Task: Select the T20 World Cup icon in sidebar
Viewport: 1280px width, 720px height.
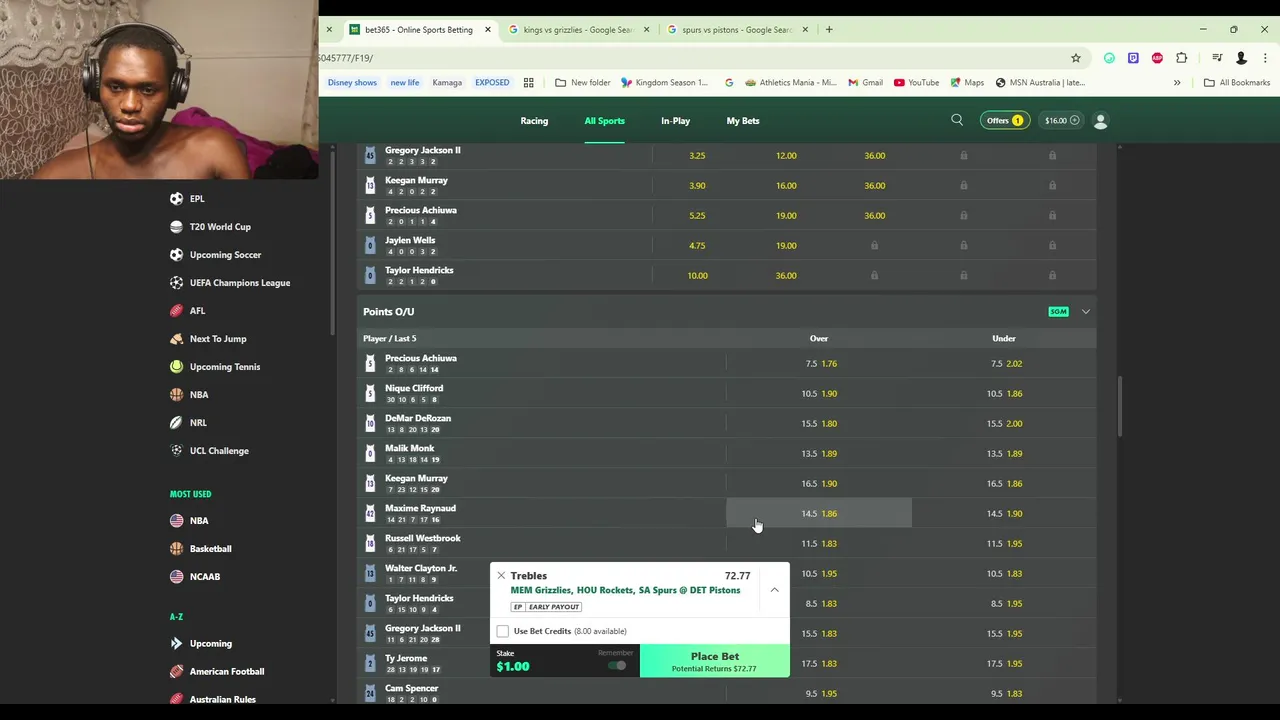Action: click(x=176, y=226)
